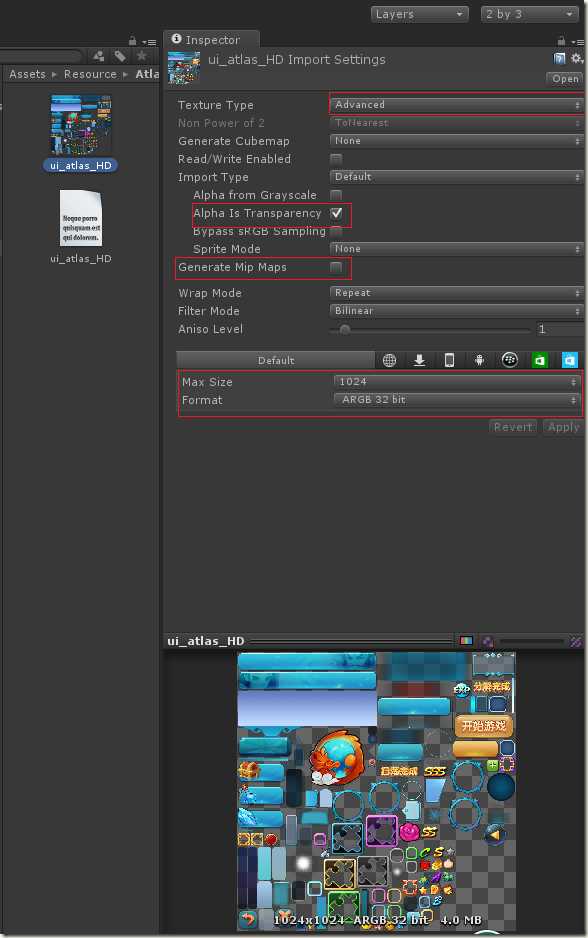Image resolution: width=588 pixels, height=938 pixels.
Task: Enable the Alpha from Grayscale checkbox
Action: pos(336,195)
